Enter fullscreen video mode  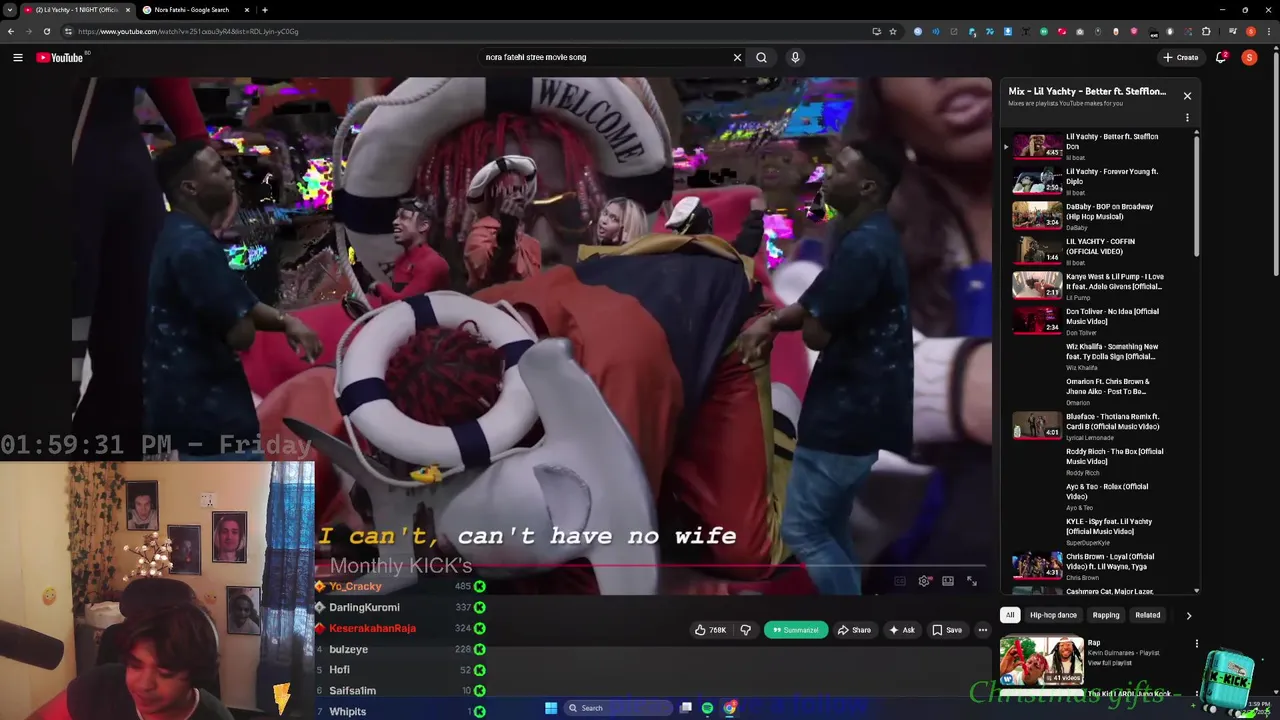coord(971,581)
